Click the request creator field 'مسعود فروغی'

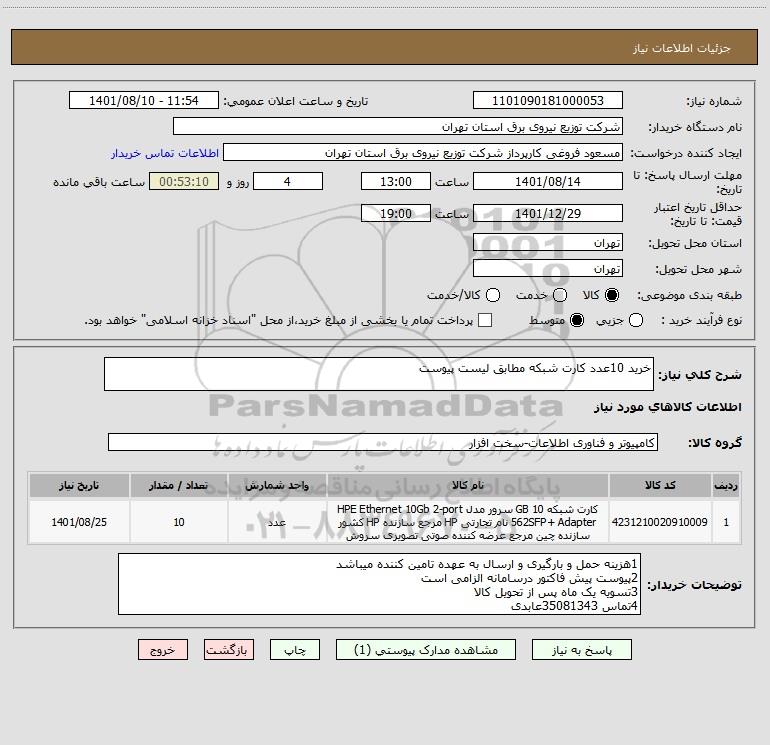[423, 152]
